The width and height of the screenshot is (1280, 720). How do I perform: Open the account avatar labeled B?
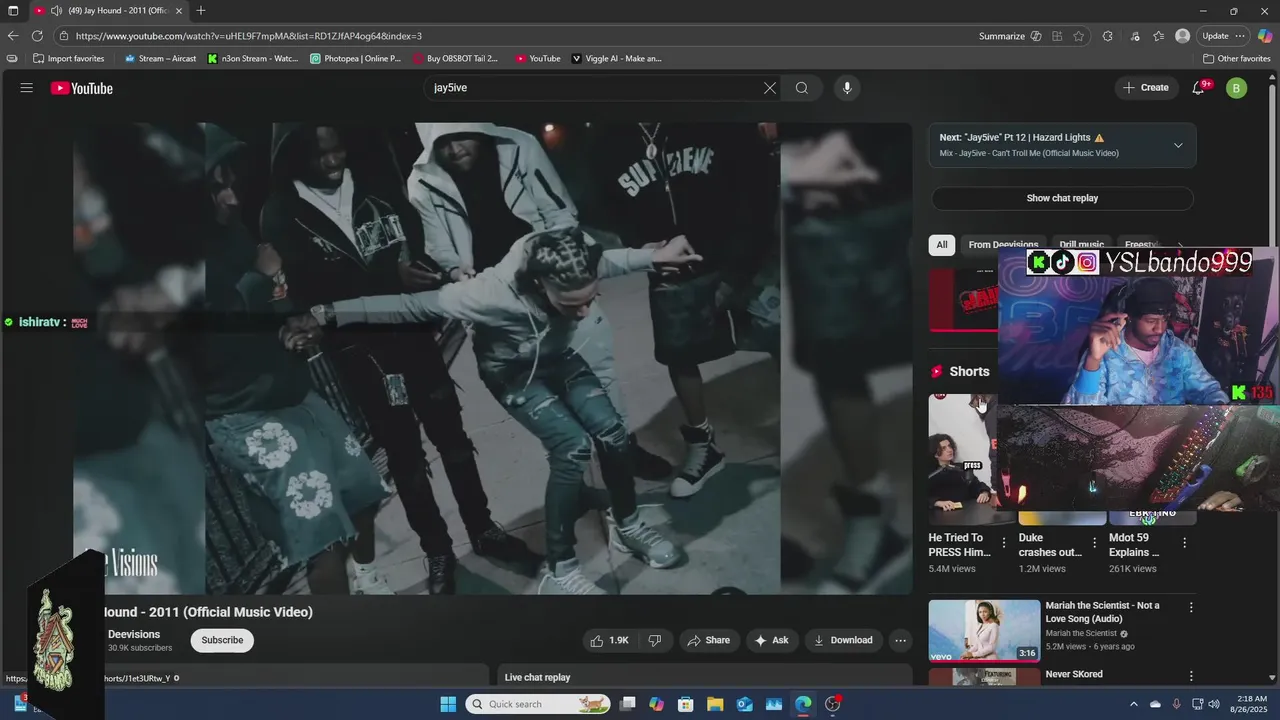click(x=1236, y=88)
